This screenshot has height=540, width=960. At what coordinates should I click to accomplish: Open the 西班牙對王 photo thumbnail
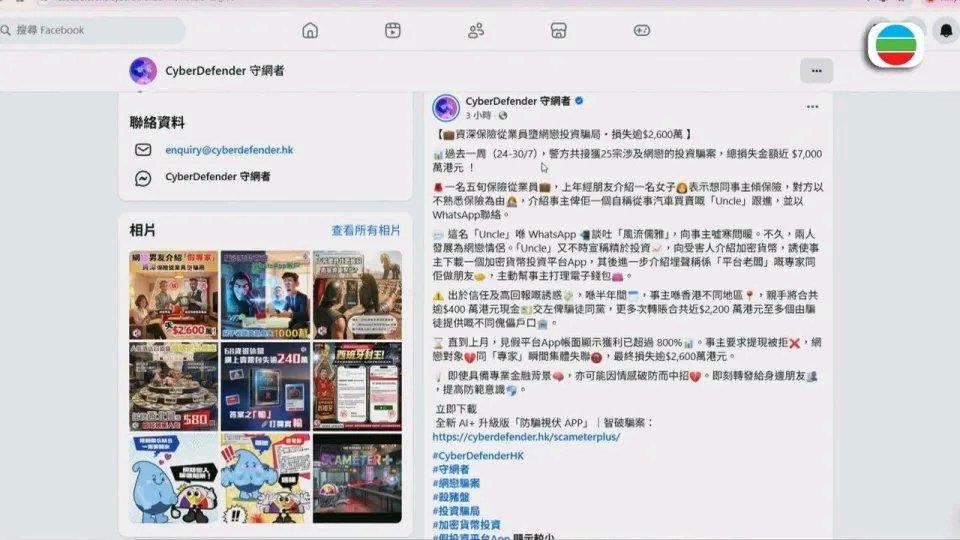point(357,386)
